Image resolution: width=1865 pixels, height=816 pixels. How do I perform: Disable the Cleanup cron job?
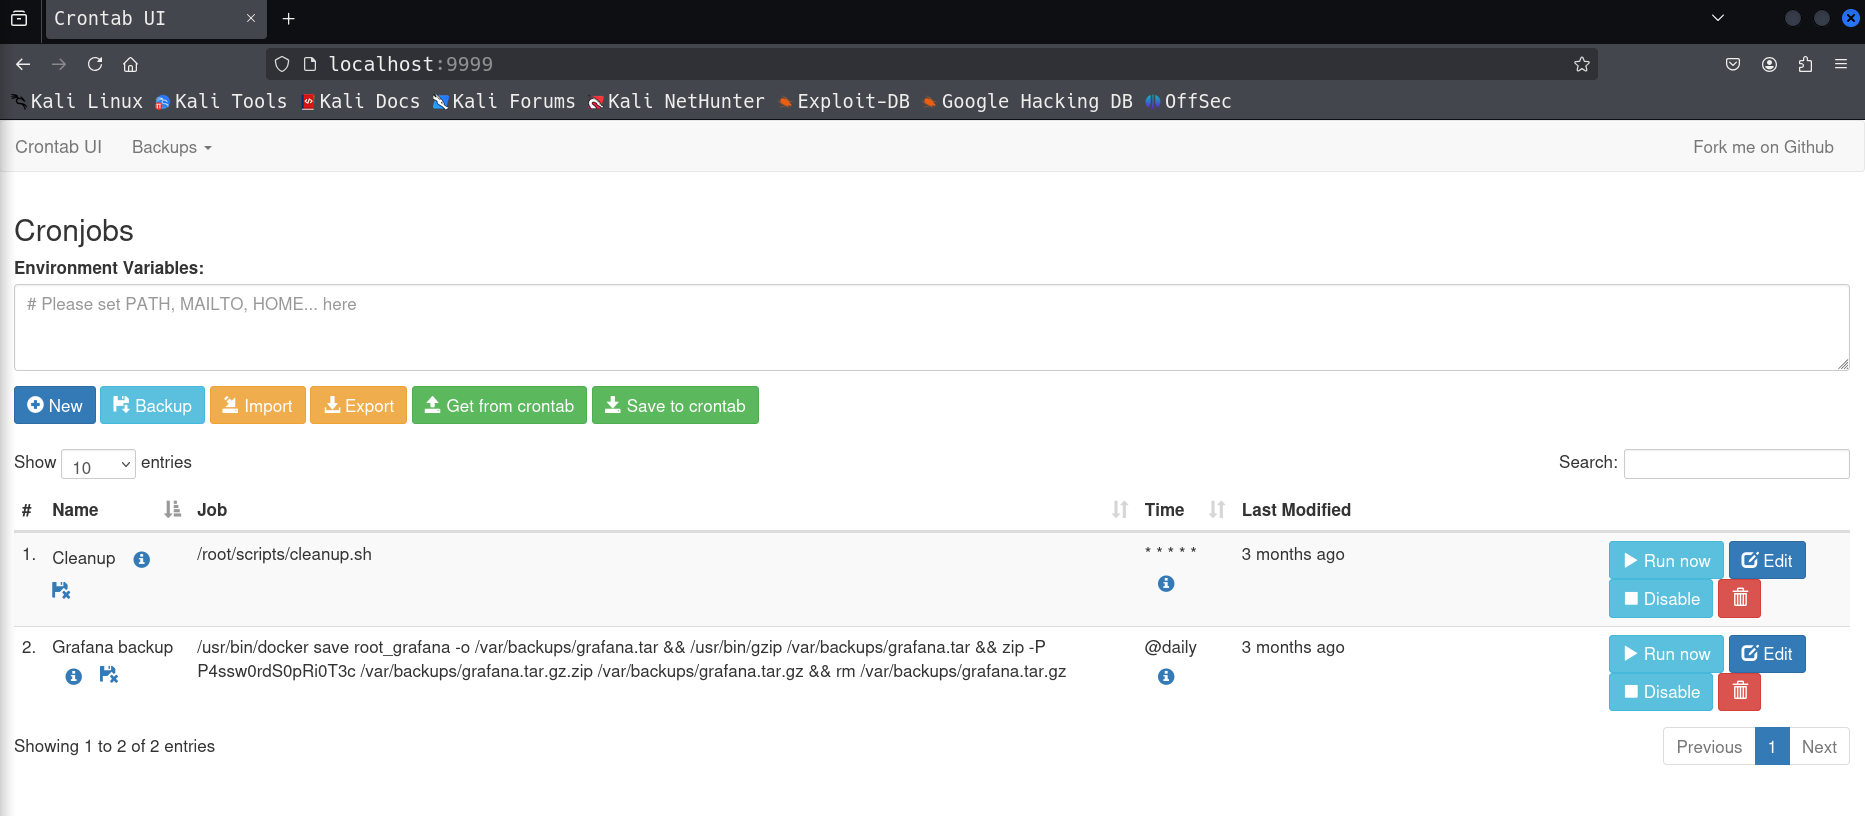tap(1661, 598)
